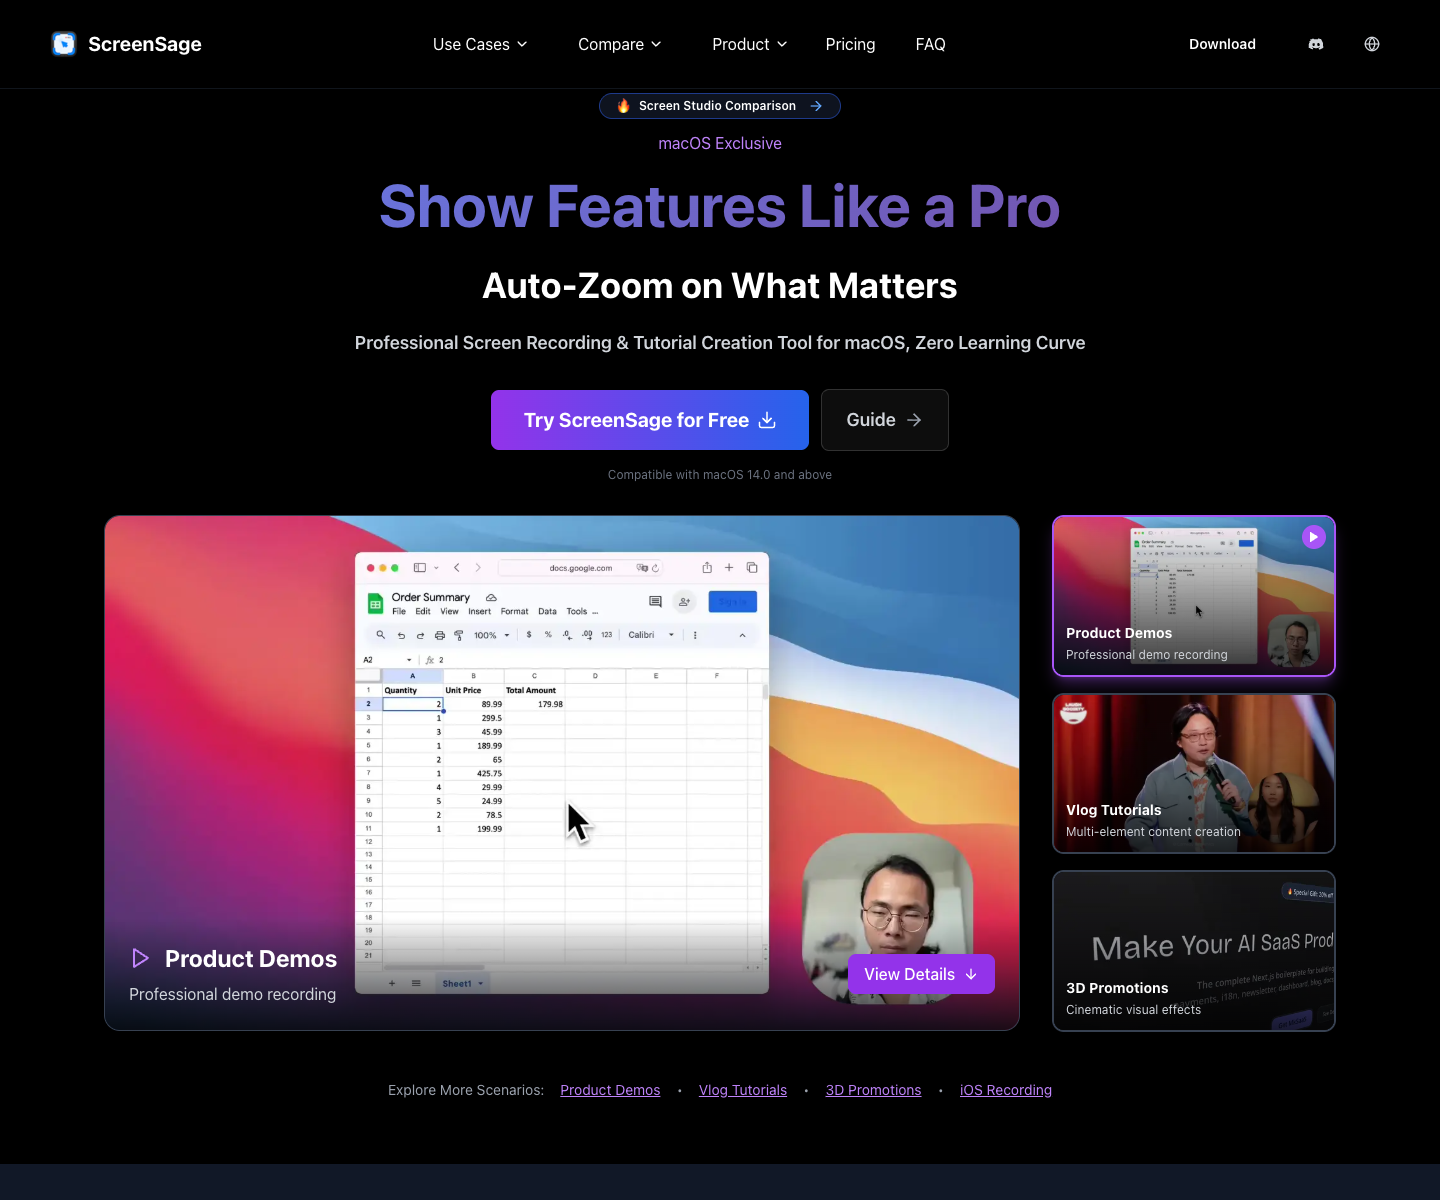Click the down arrow in View Details button
1440x1200 pixels.
(971, 974)
